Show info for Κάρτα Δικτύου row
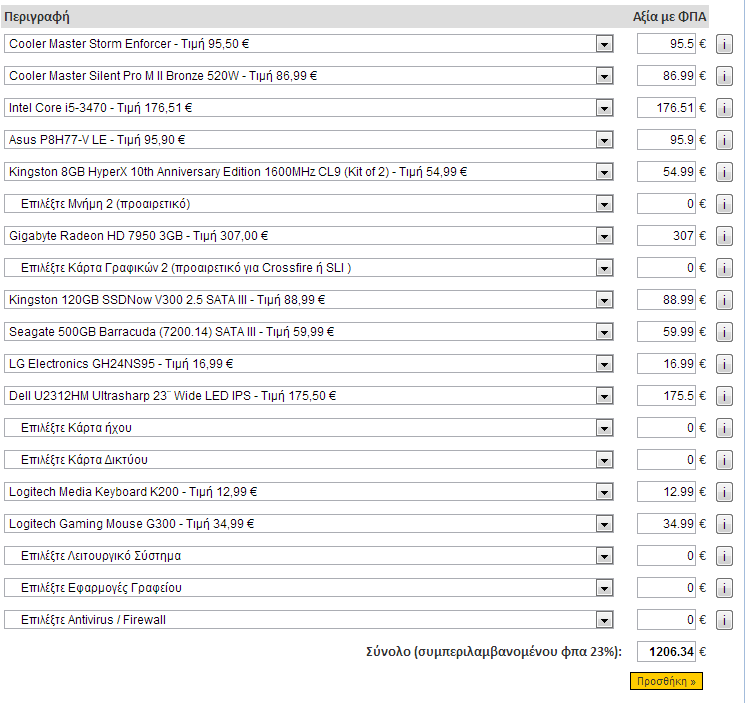Screen dimensions: 745x703 tap(724, 460)
